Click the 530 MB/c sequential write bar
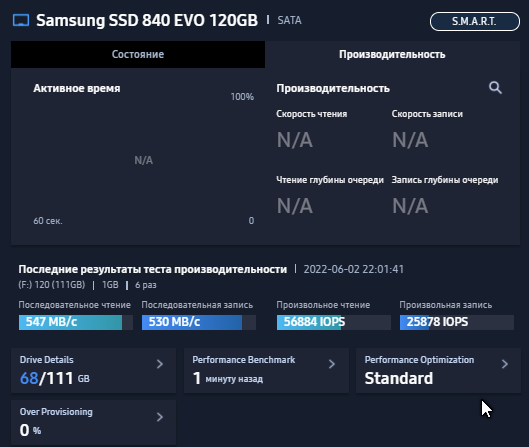The image size is (529, 447). pyautogui.click(x=199, y=322)
